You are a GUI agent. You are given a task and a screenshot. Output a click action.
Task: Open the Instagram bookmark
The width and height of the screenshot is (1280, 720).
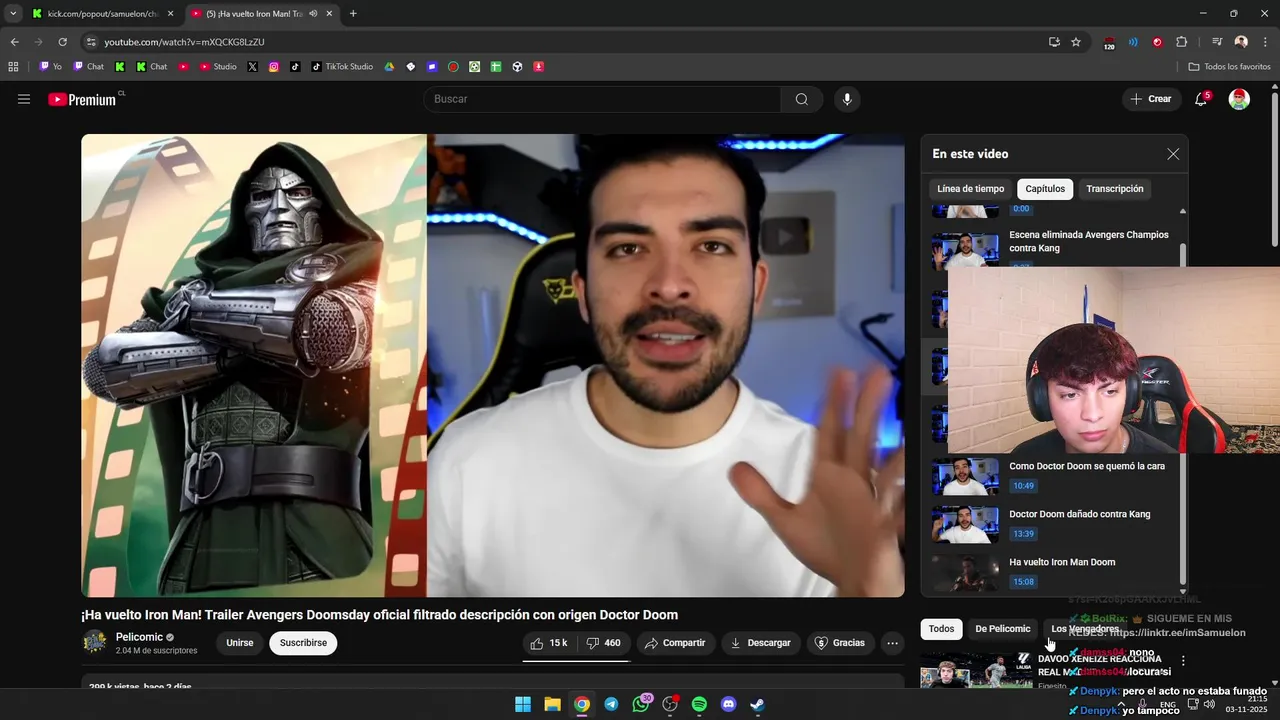tap(274, 67)
